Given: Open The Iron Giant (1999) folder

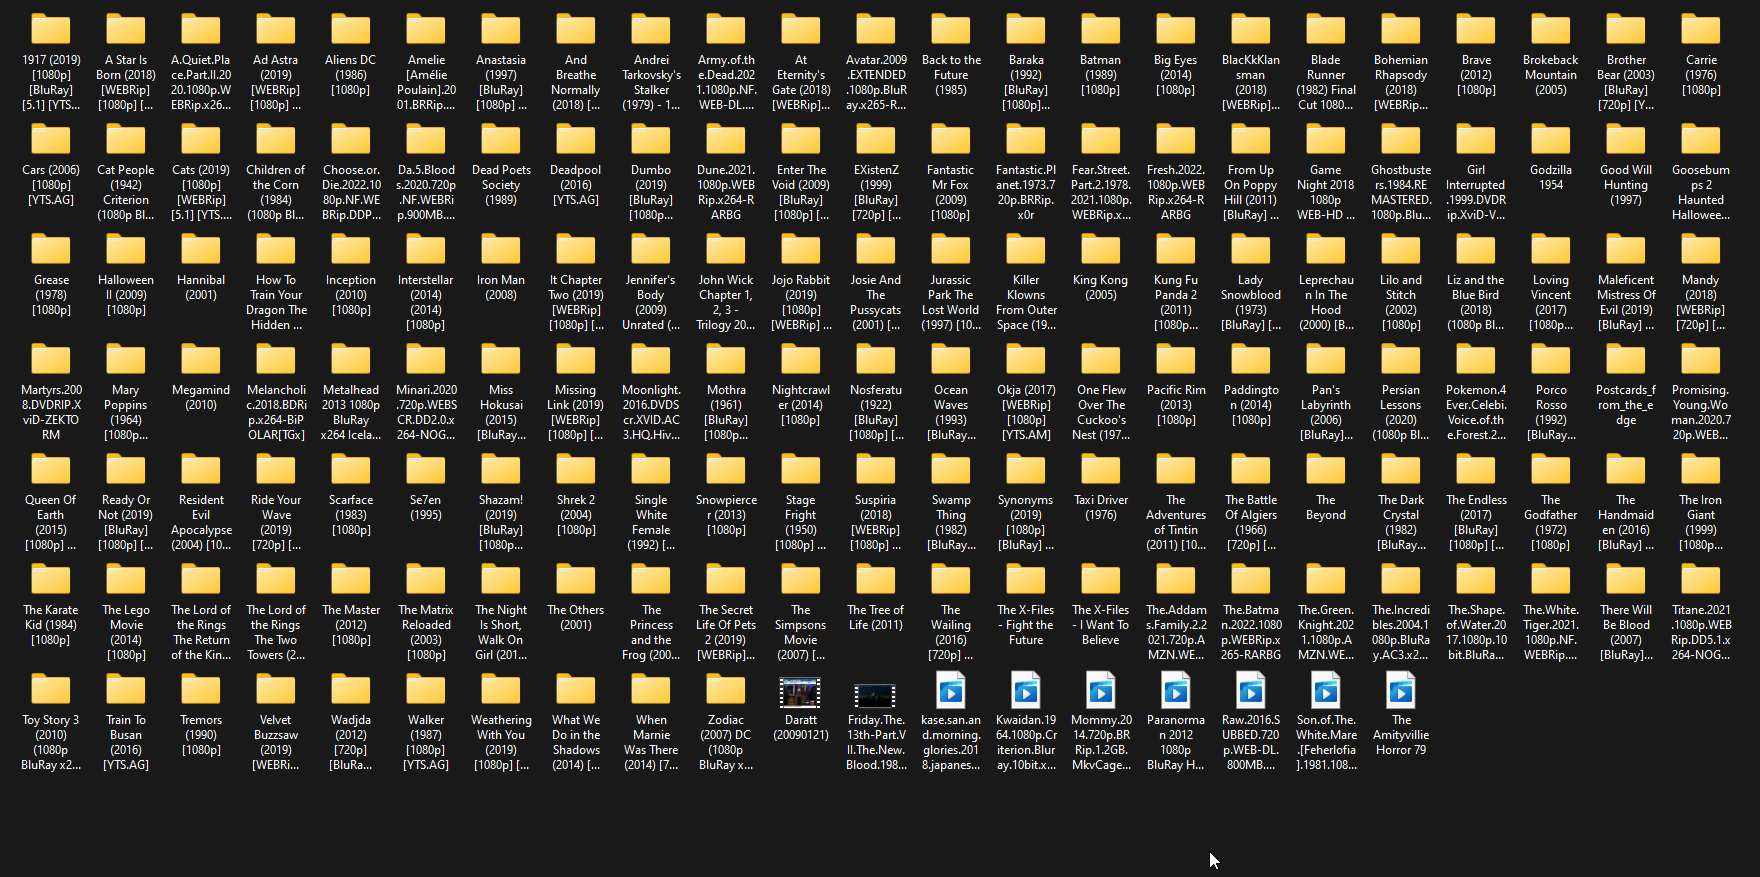Looking at the screenshot, I should (1701, 470).
